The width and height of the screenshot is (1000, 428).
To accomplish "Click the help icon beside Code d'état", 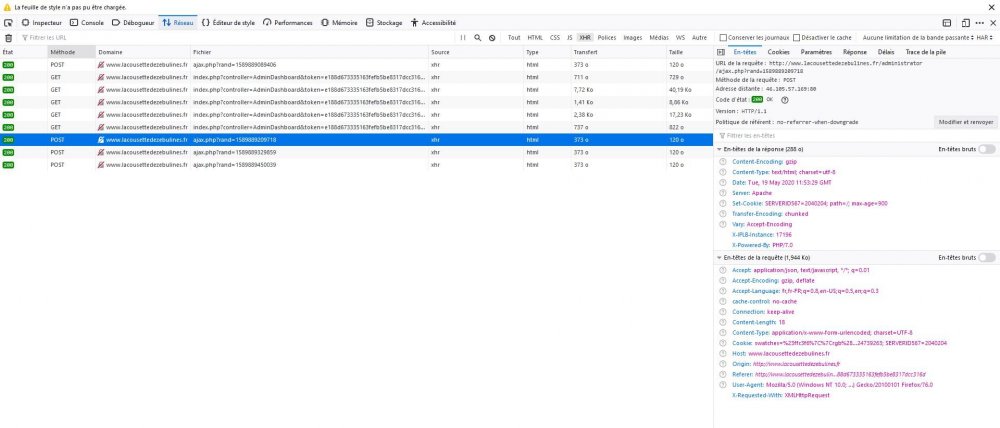I will point(784,100).
